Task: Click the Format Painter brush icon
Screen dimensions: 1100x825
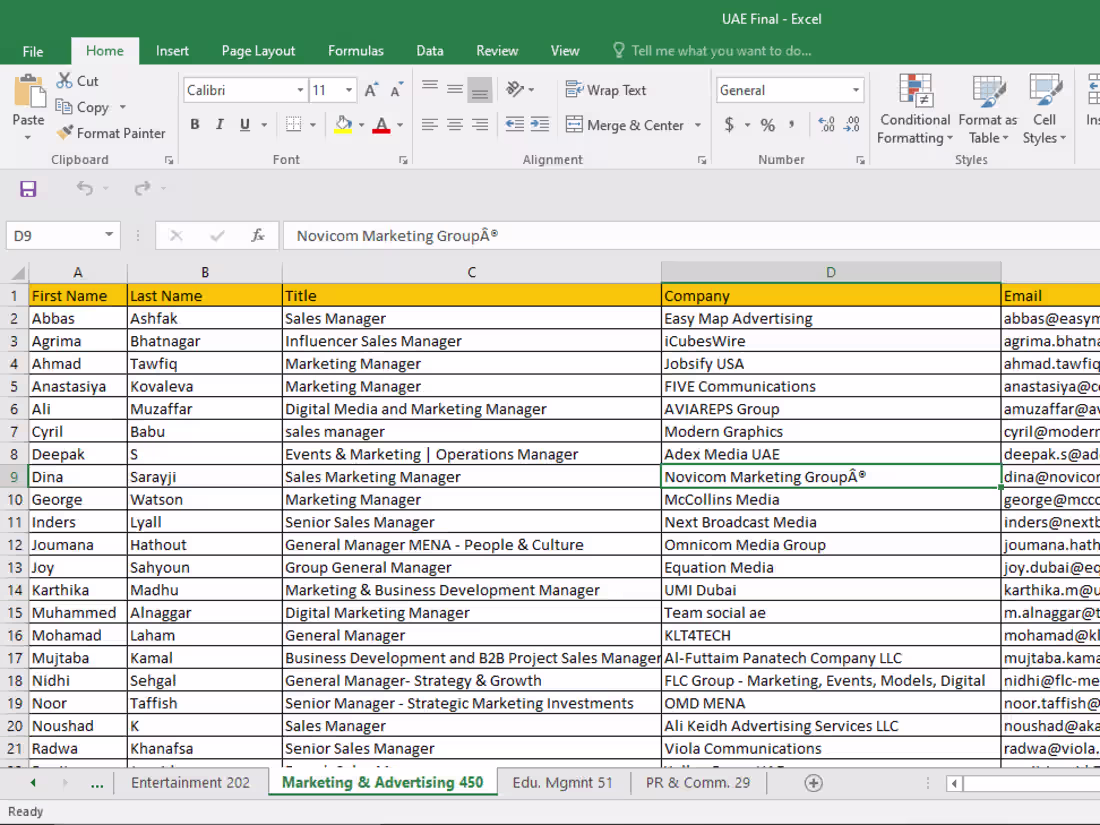Action: pos(65,133)
